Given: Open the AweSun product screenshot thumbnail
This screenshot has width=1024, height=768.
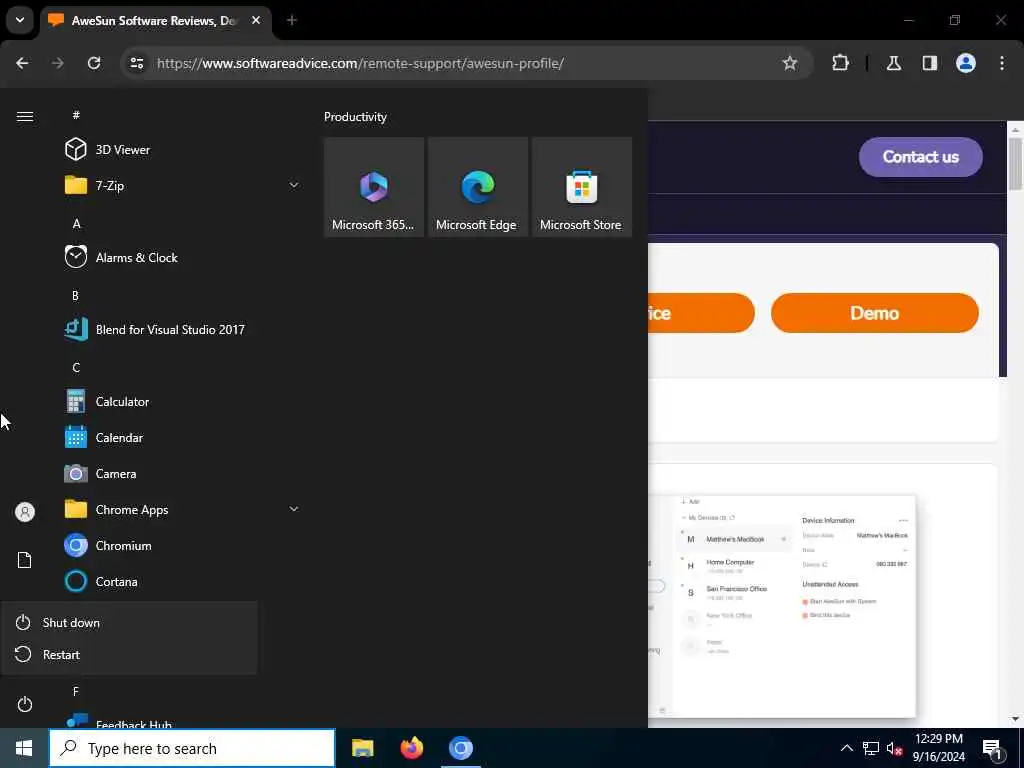Looking at the screenshot, I should pos(782,607).
